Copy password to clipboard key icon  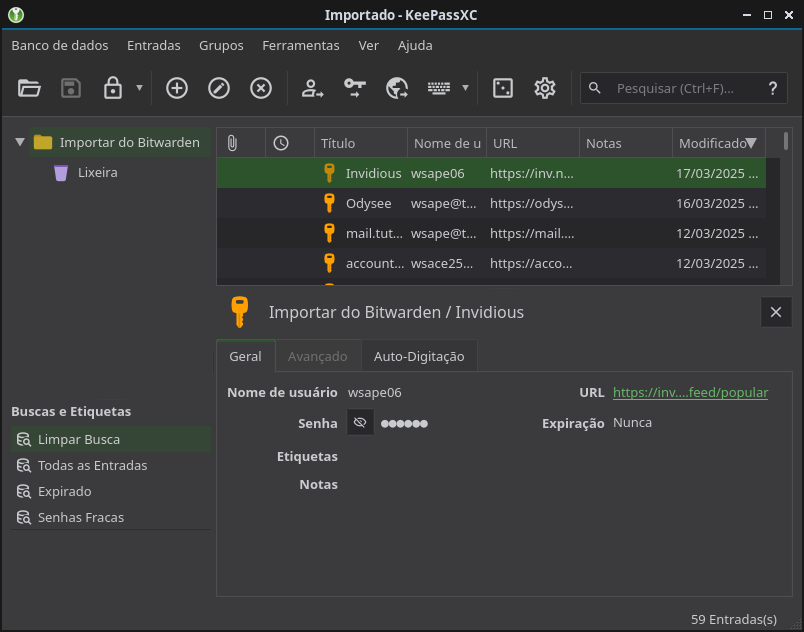pos(354,88)
